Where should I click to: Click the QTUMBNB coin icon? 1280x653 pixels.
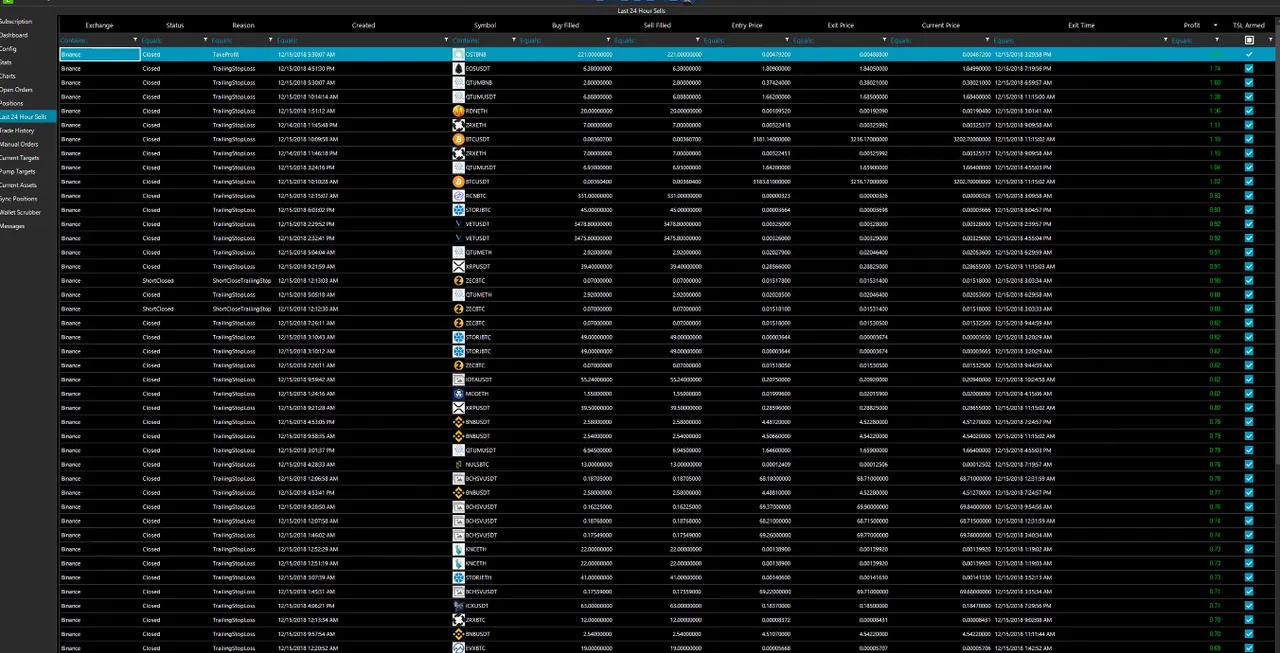pyautogui.click(x=458, y=82)
